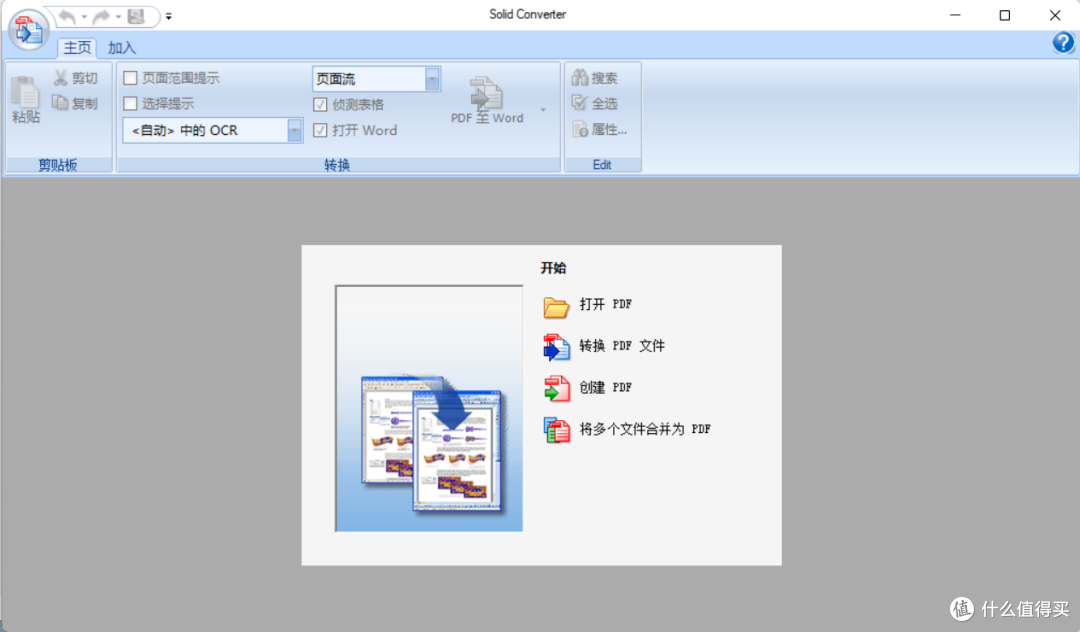
Task: Redo action in quick access toolbar
Action: click(101, 16)
